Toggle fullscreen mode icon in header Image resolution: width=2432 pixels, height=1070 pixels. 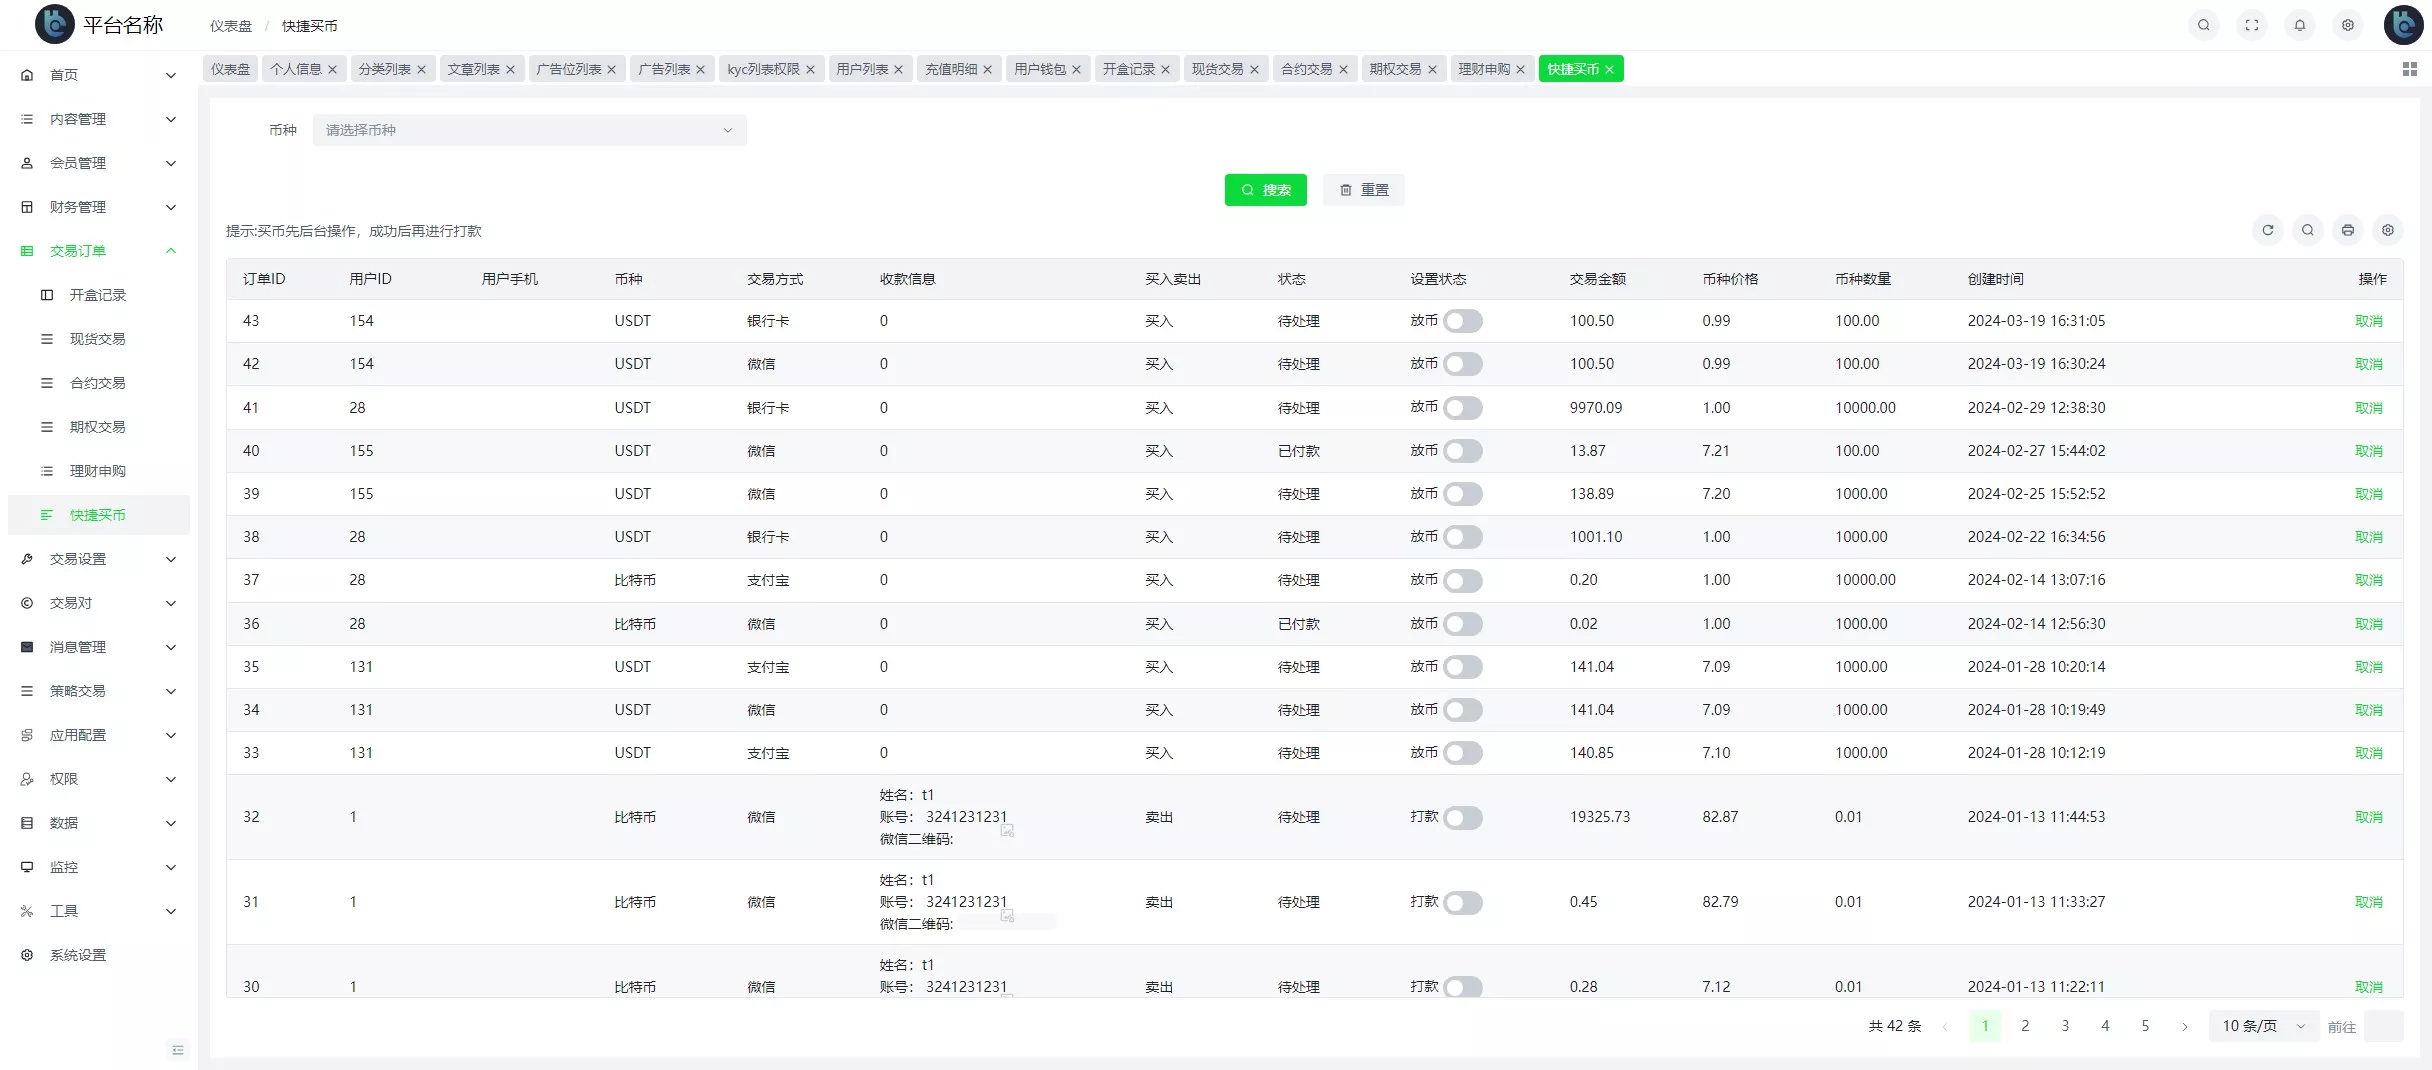[x=2251, y=25]
